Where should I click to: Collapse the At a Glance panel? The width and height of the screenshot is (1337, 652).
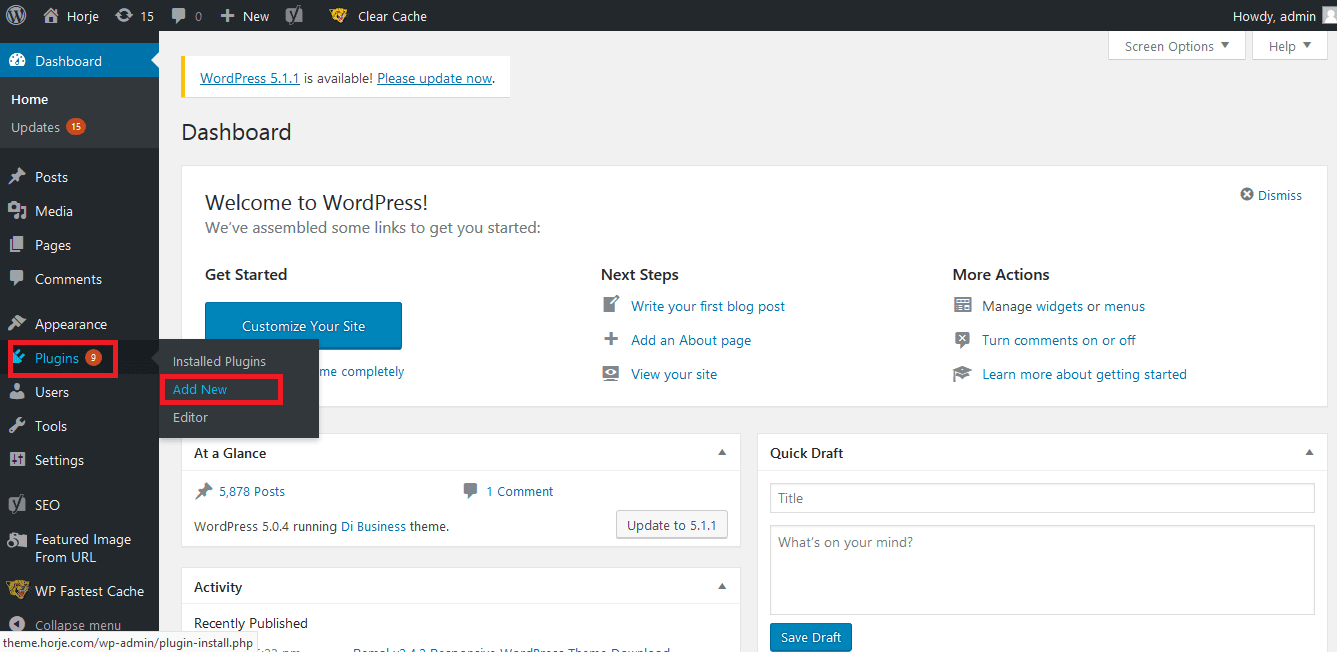[722, 452]
